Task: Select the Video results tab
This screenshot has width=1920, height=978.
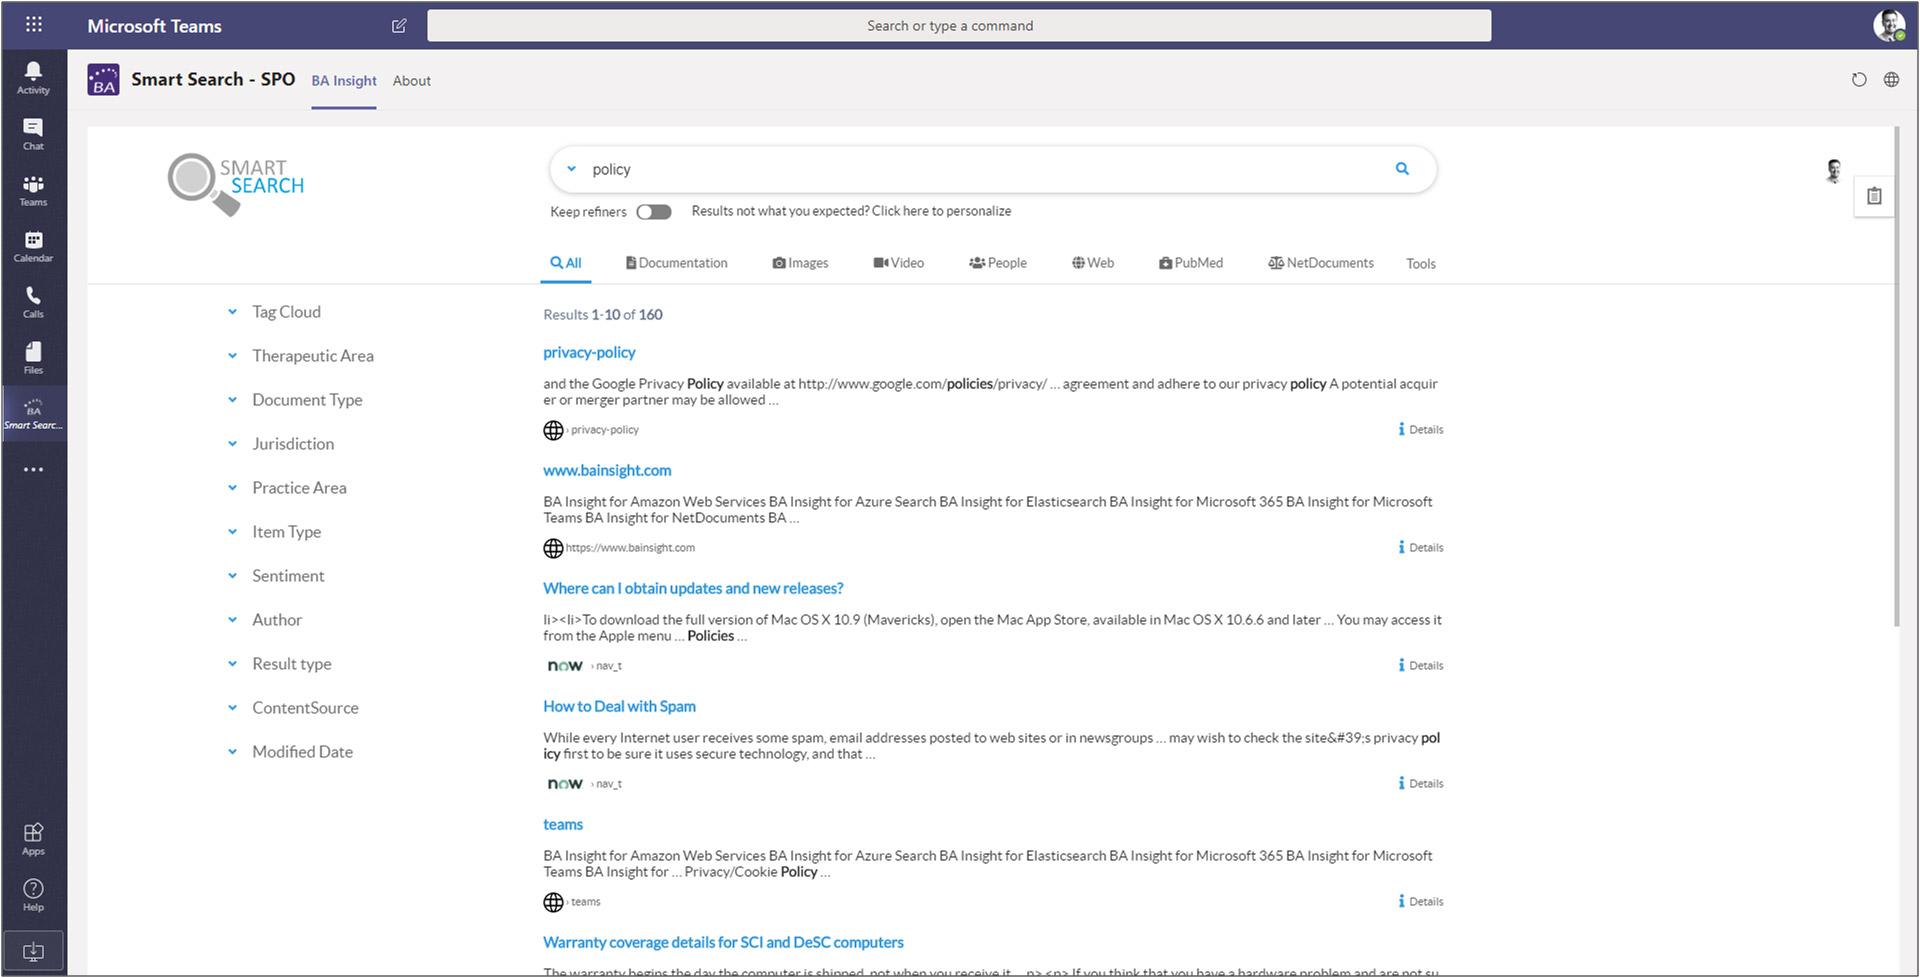Action: (x=898, y=263)
